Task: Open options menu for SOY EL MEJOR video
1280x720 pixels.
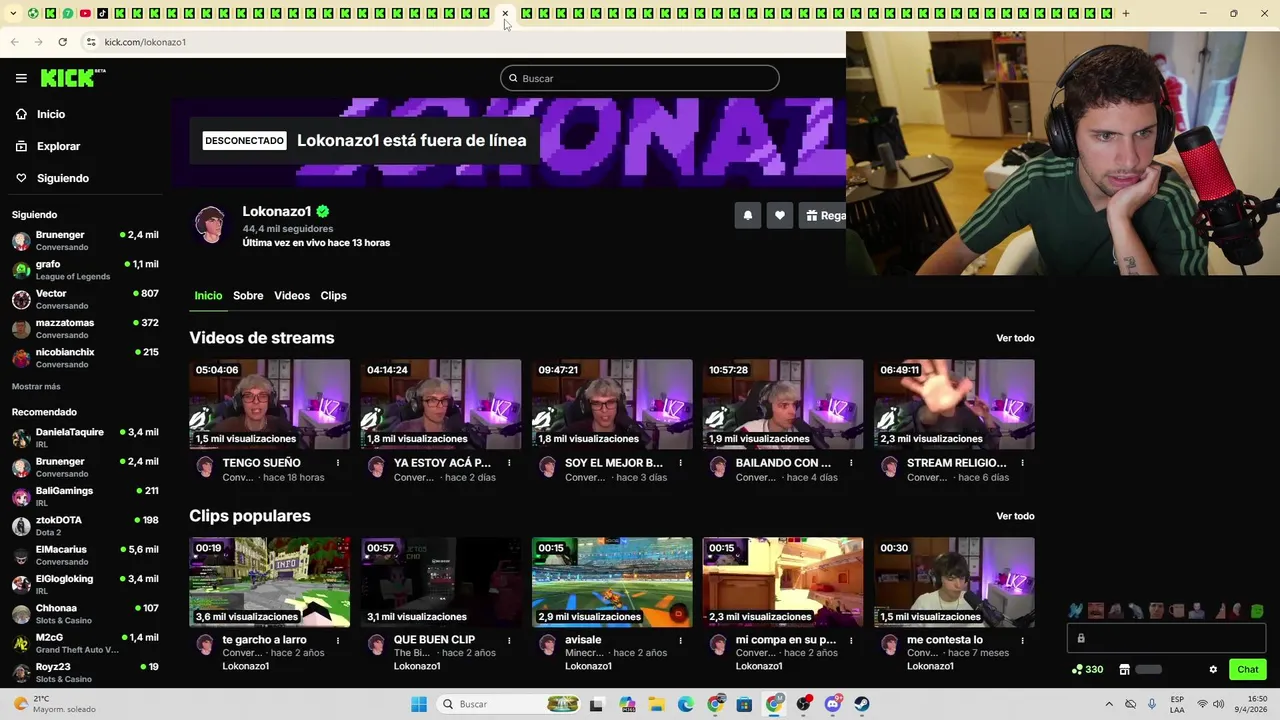Action: (680, 463)
